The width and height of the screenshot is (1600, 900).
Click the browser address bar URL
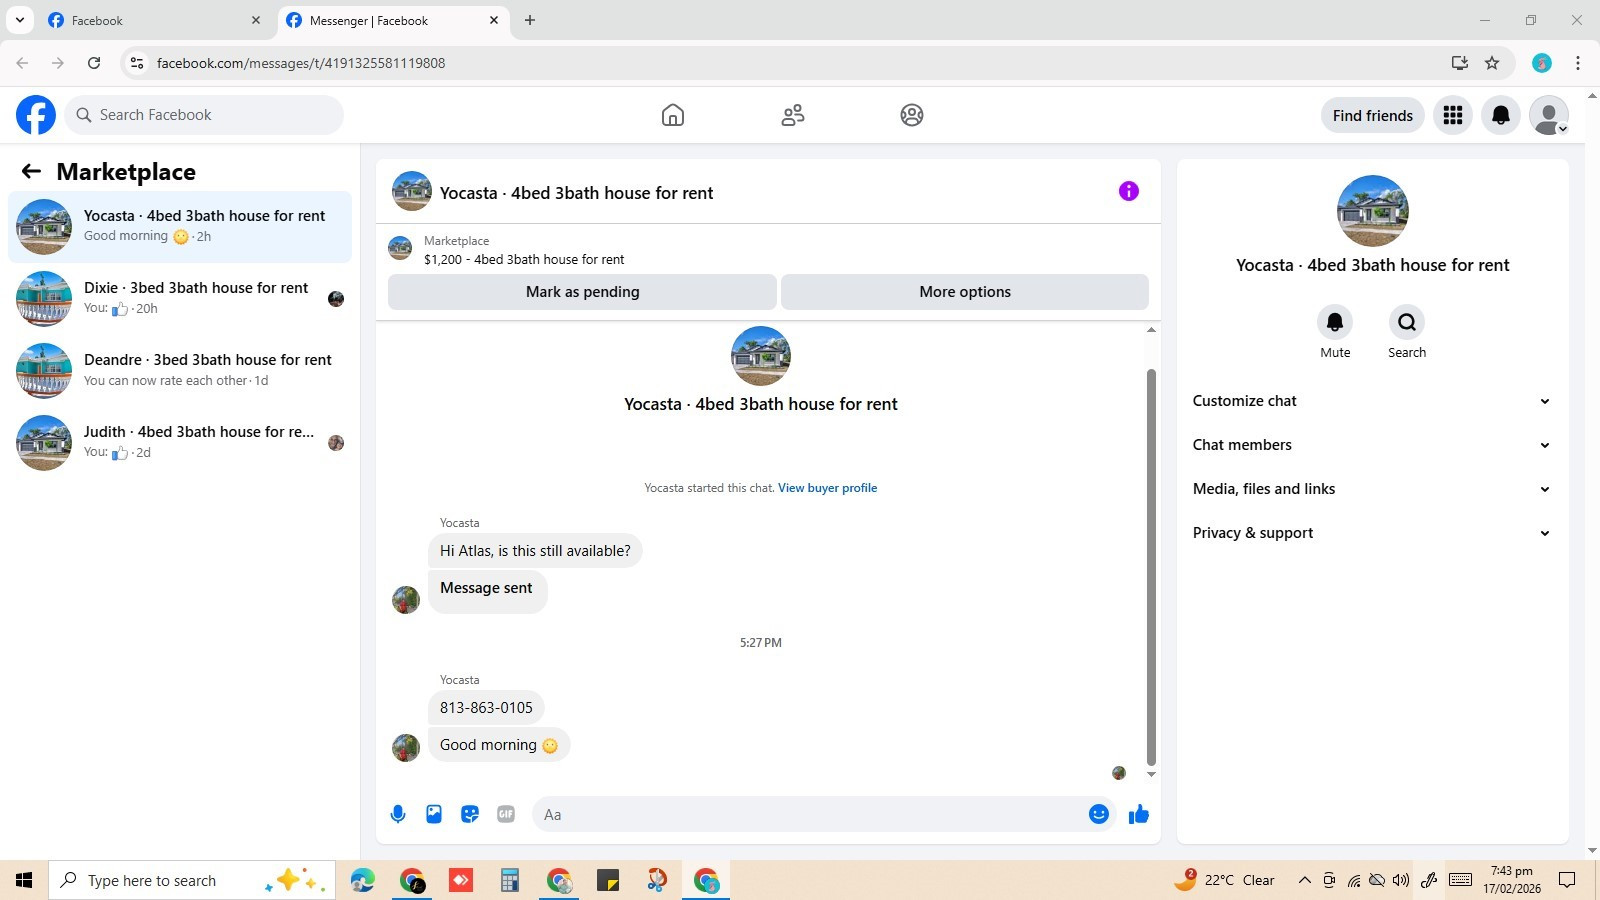point(301,63)
